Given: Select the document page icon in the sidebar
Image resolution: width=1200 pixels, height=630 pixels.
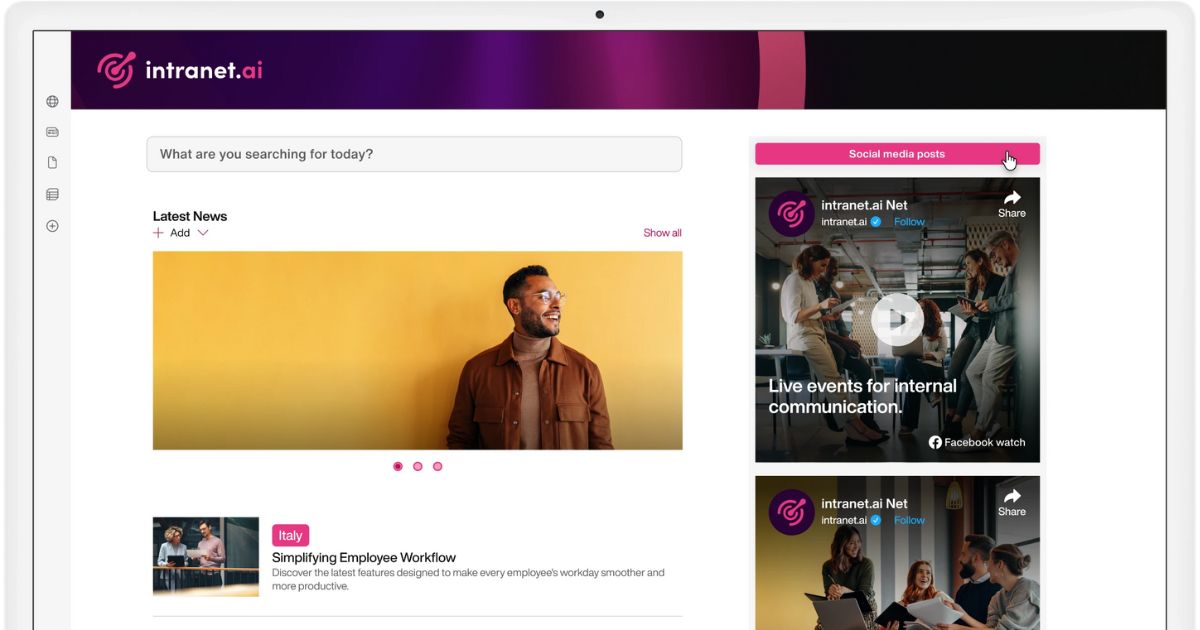Looking at the screenshot, I should click(52, 163).
